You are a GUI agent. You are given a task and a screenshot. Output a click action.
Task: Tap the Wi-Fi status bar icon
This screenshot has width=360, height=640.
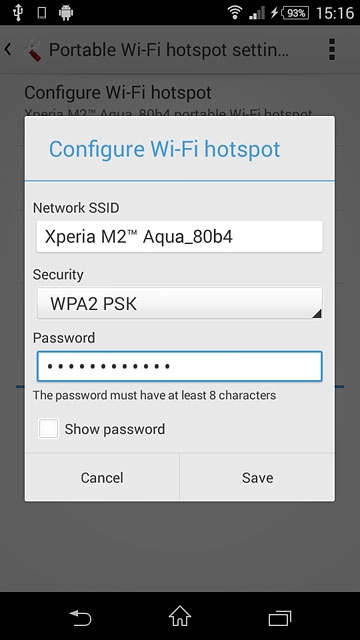click(x=235, y=13)
